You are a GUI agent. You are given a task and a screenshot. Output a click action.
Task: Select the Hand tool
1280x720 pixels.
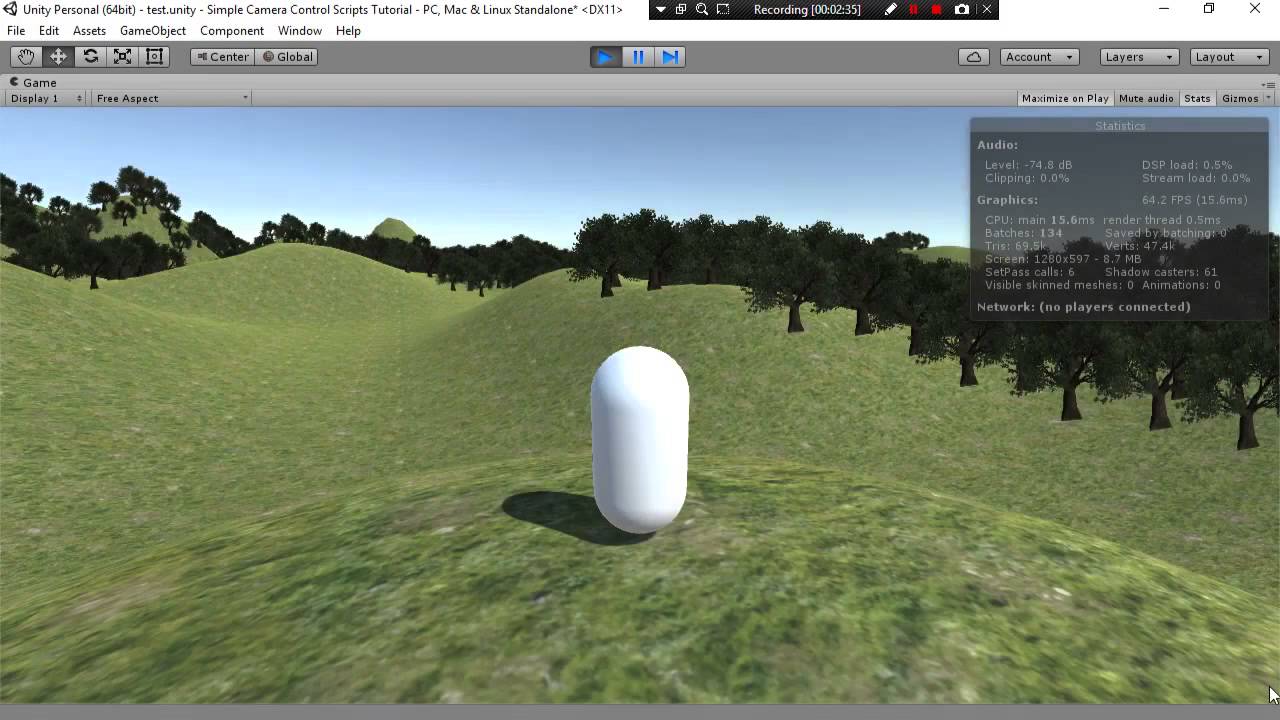26,57
